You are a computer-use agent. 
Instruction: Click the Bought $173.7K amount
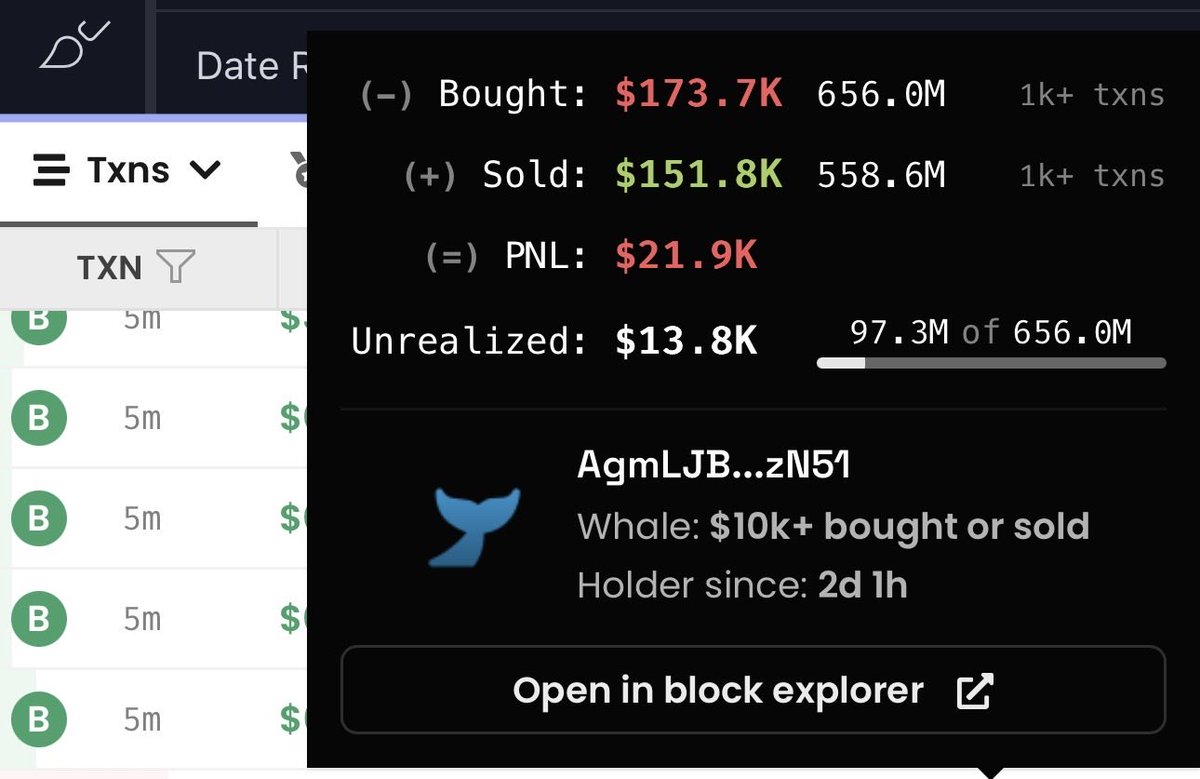tap(699, 94)
